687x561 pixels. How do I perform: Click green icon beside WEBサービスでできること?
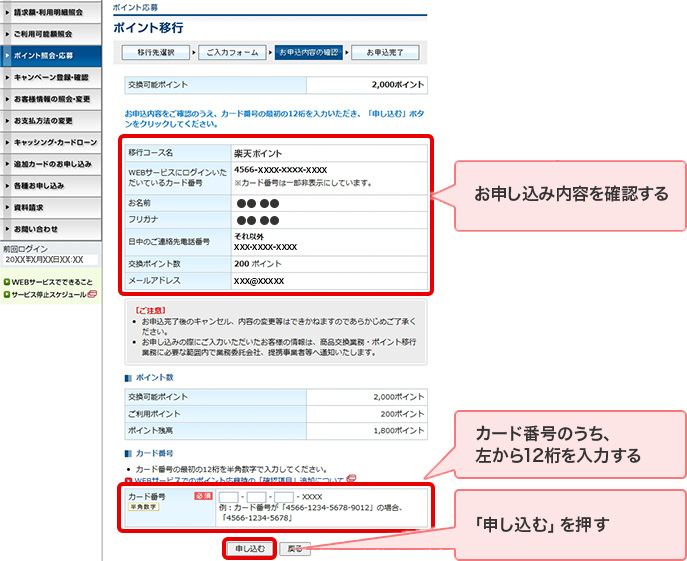click(6, 282)
